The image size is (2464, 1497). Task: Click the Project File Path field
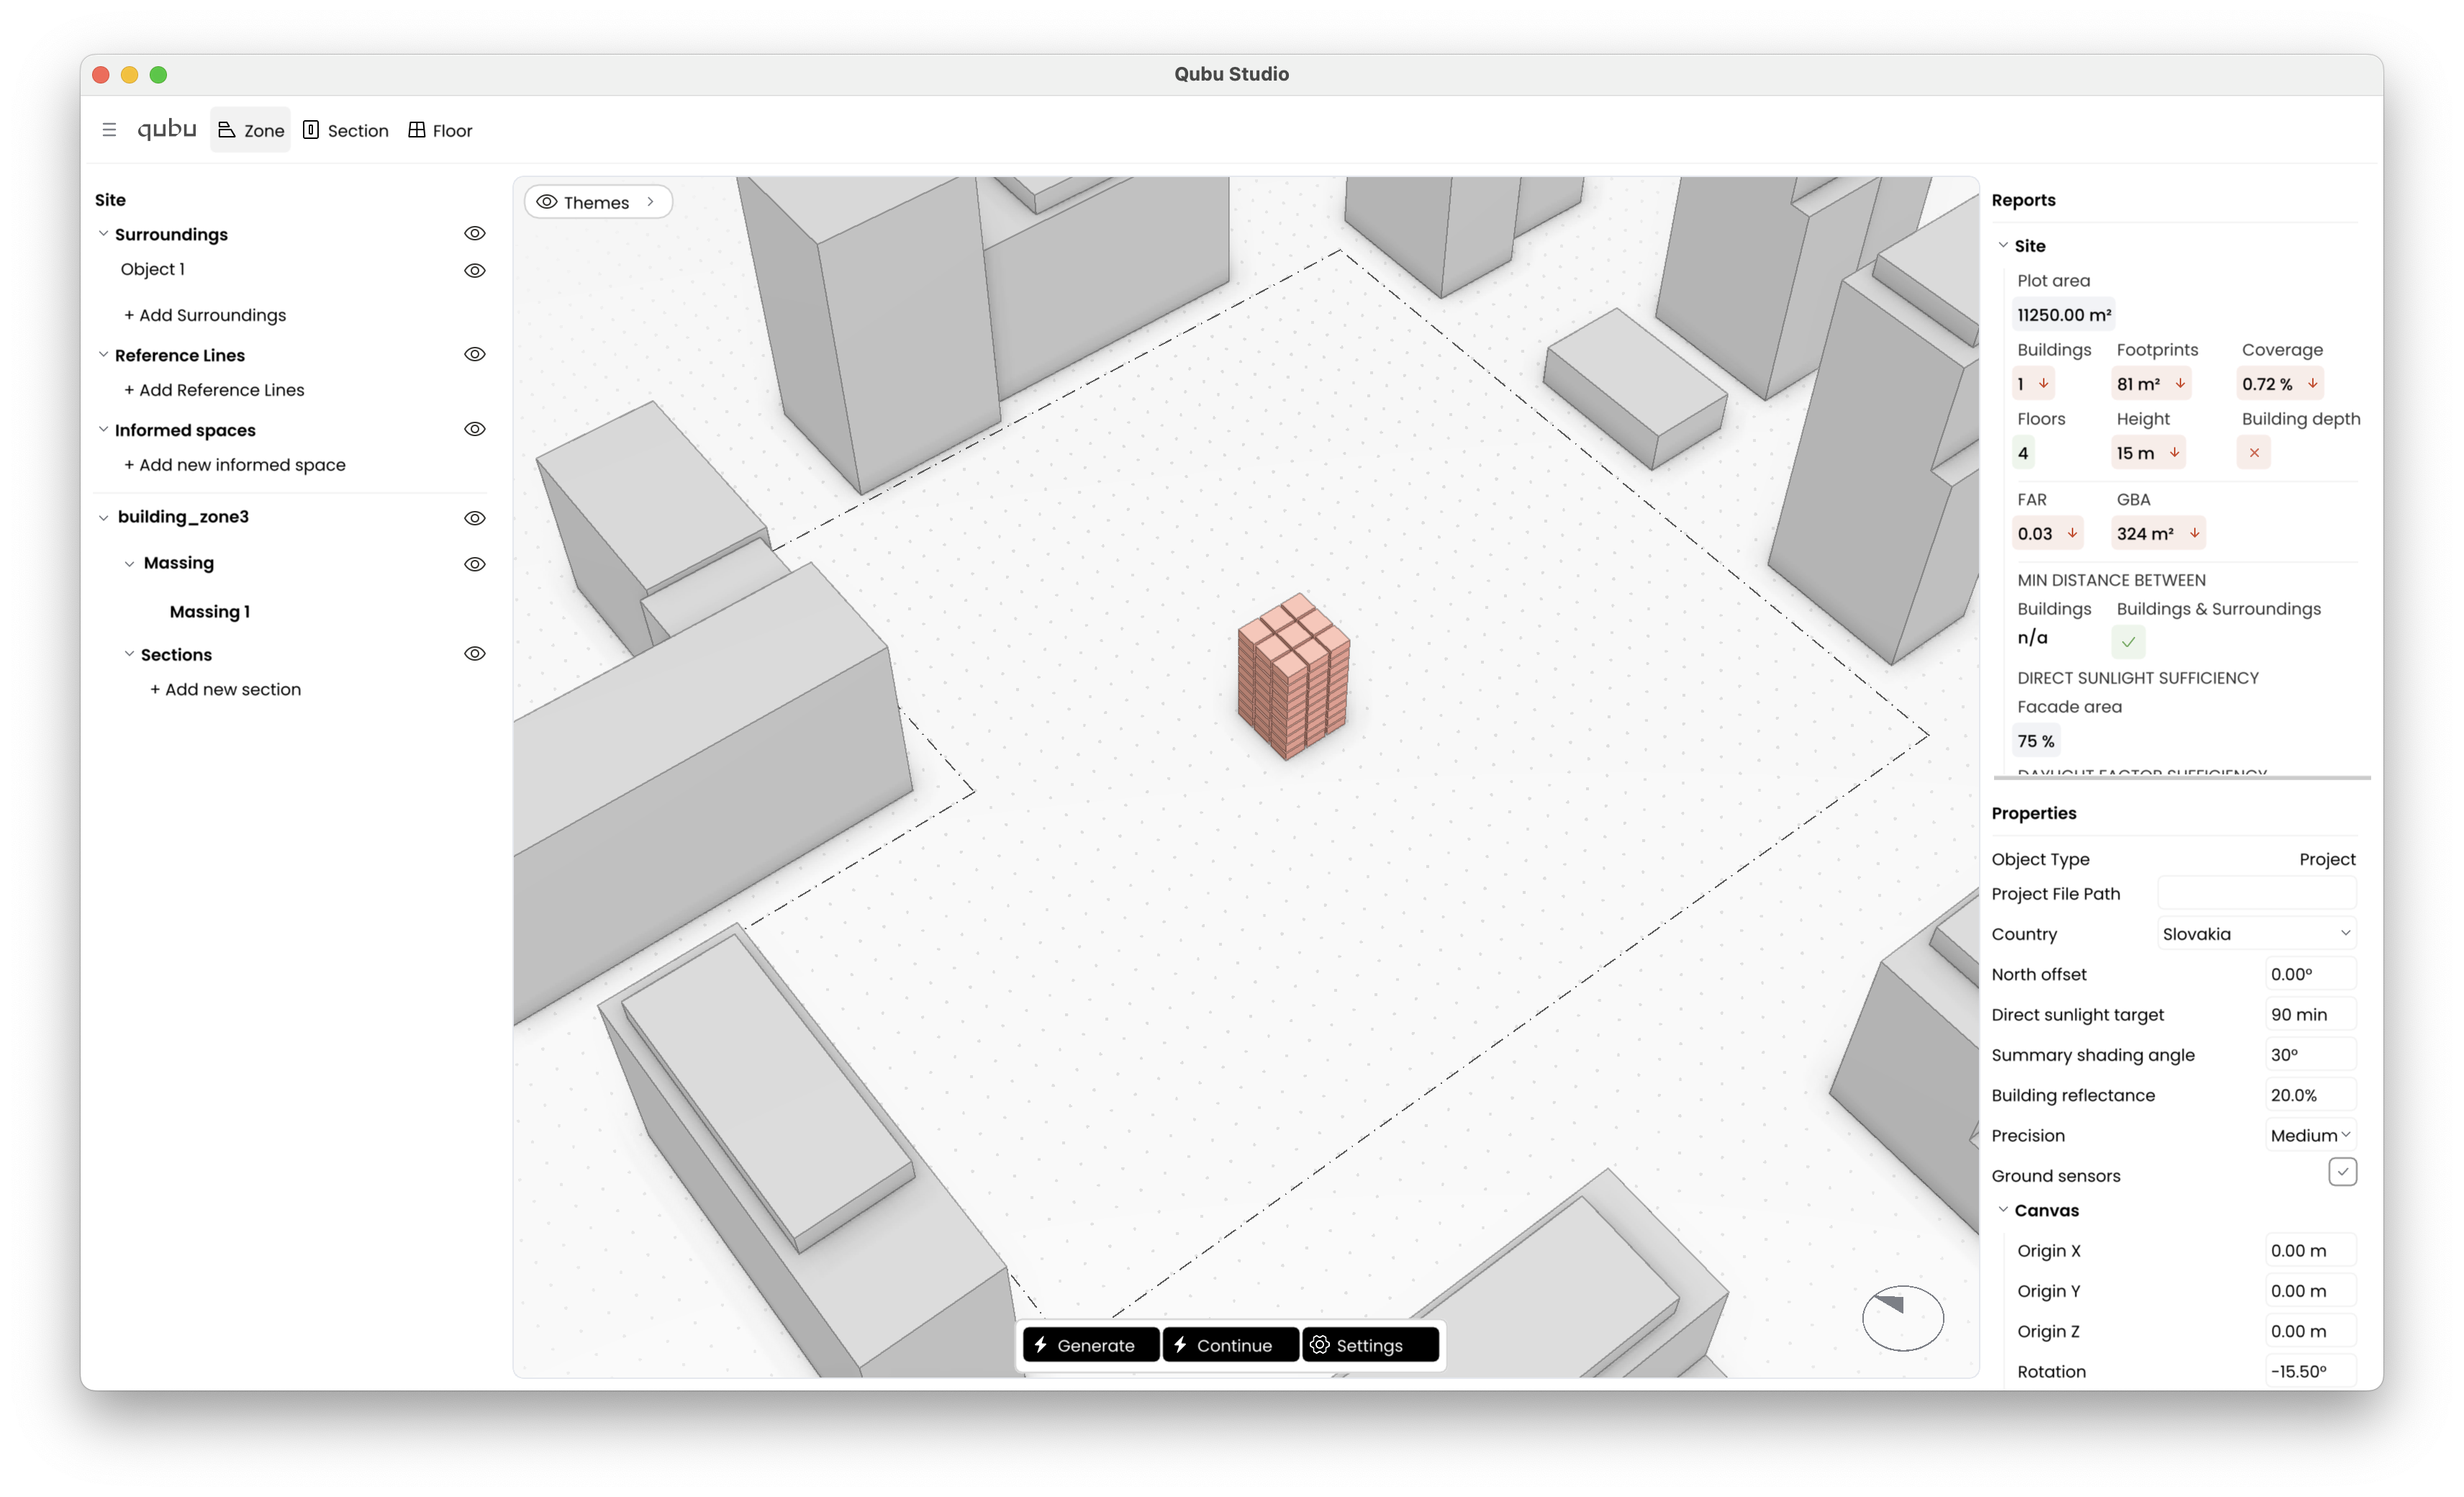tap(2256, 893)
